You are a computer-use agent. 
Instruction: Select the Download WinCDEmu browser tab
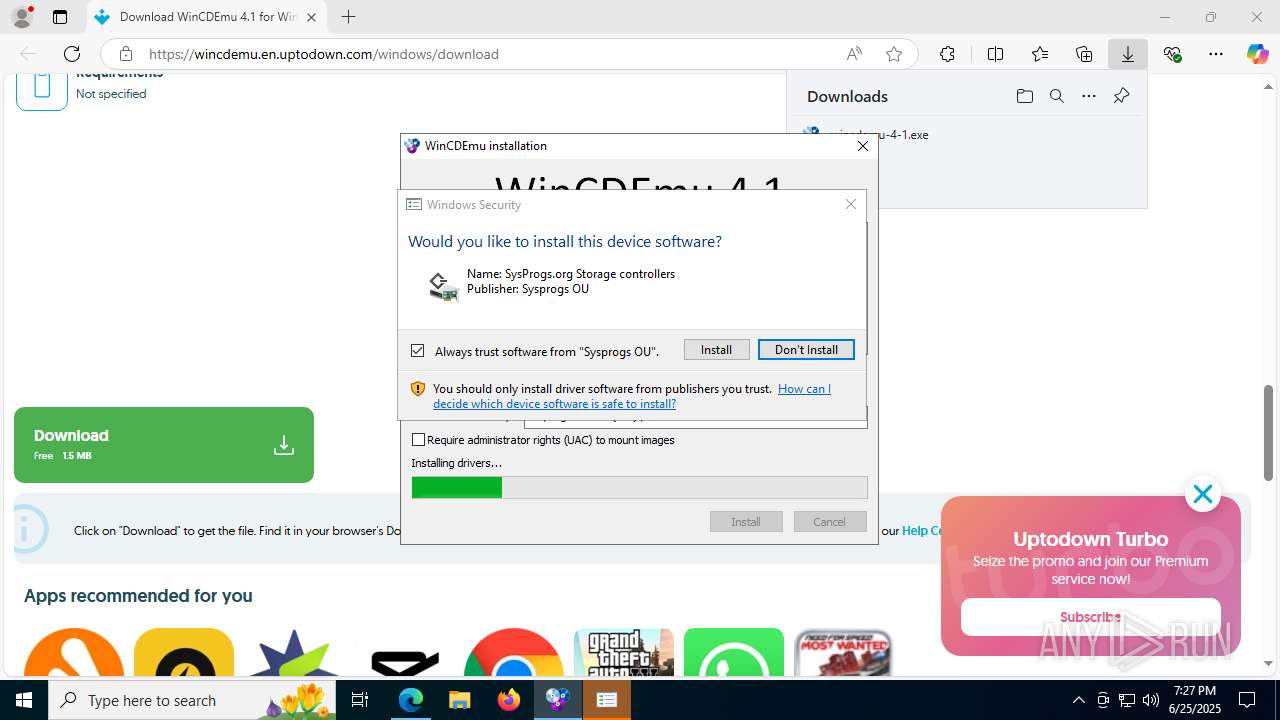(x=207, y=17)
